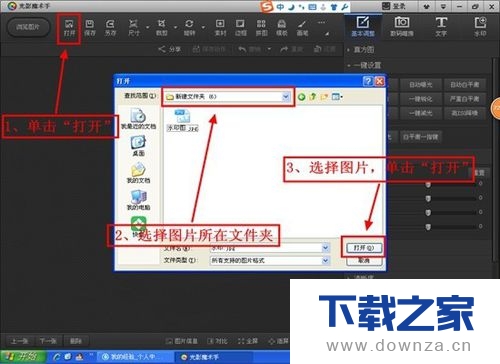Image resolution: width=500 pixels, height=364 pixels.
Task: Expand the 旋转 rotate dropdown arrow
Action: (x=203, y=27)
